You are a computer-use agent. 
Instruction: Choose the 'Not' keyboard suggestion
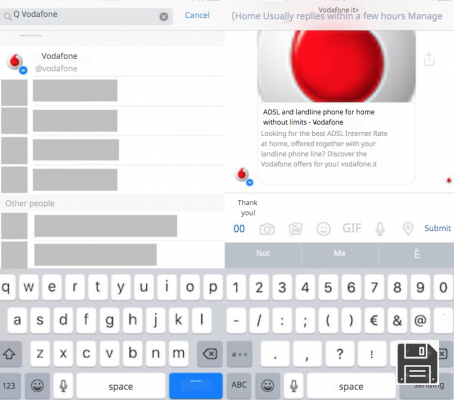(263, 254)
